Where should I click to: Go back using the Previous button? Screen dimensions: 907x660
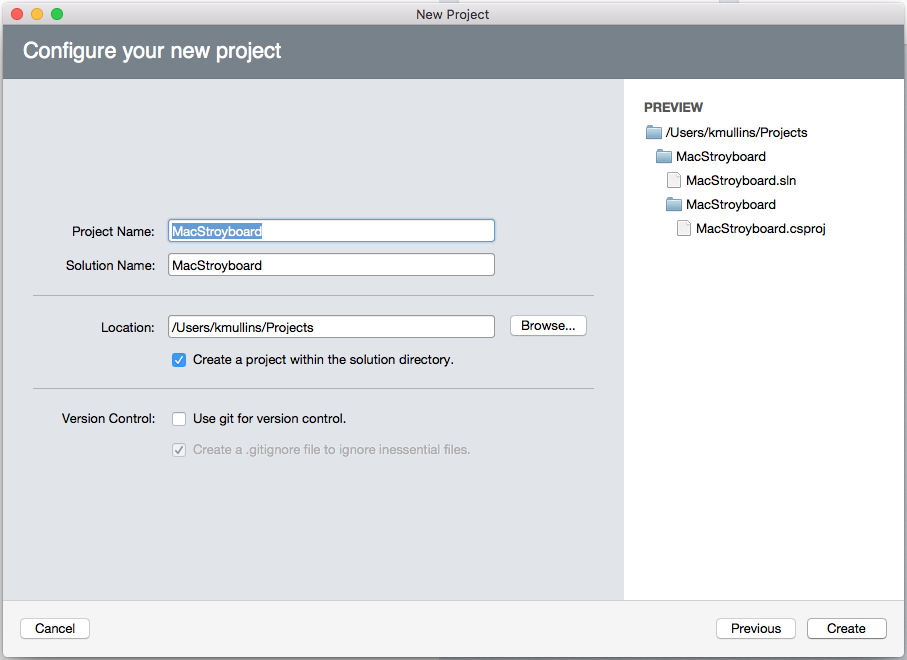[x=755, y=628]
